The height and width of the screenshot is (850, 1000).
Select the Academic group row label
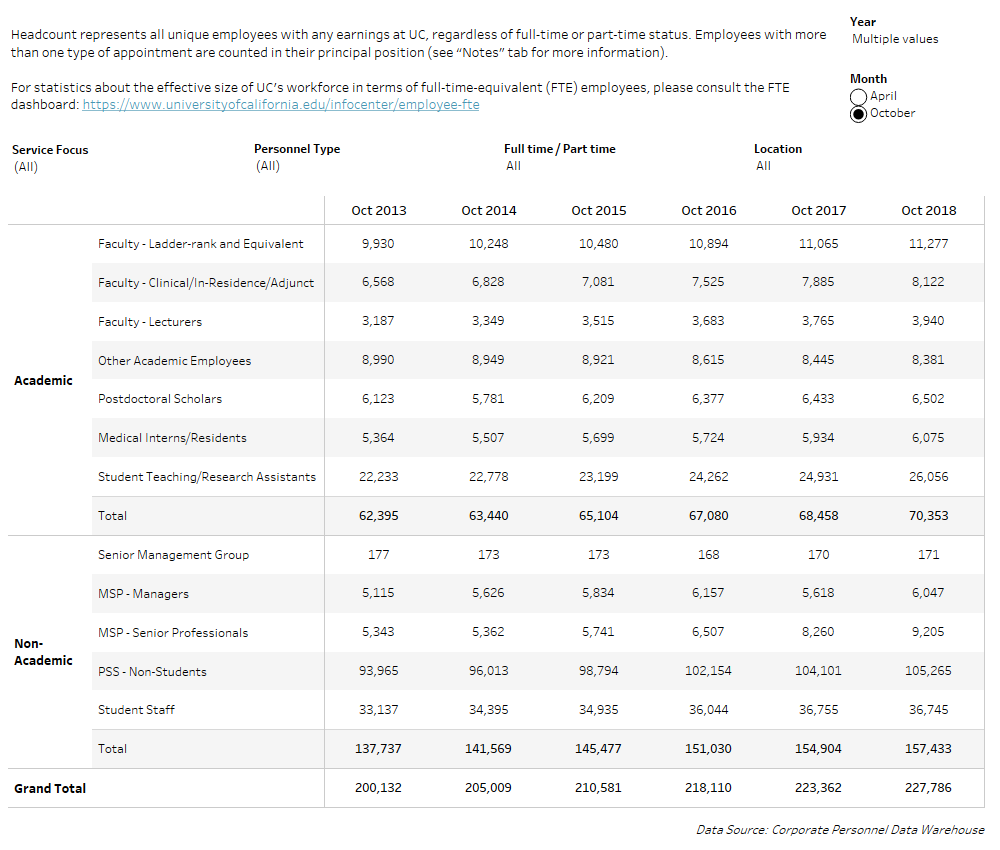point(43,380)
